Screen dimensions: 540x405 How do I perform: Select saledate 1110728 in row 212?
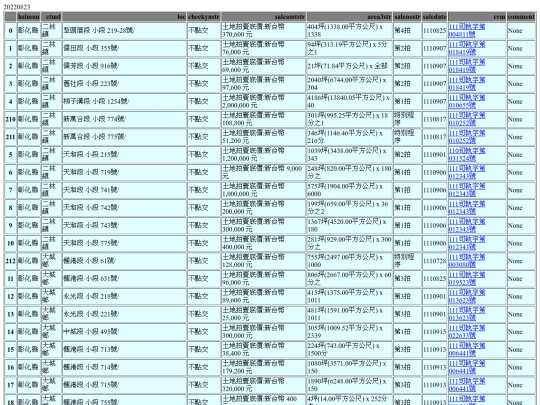435,261
